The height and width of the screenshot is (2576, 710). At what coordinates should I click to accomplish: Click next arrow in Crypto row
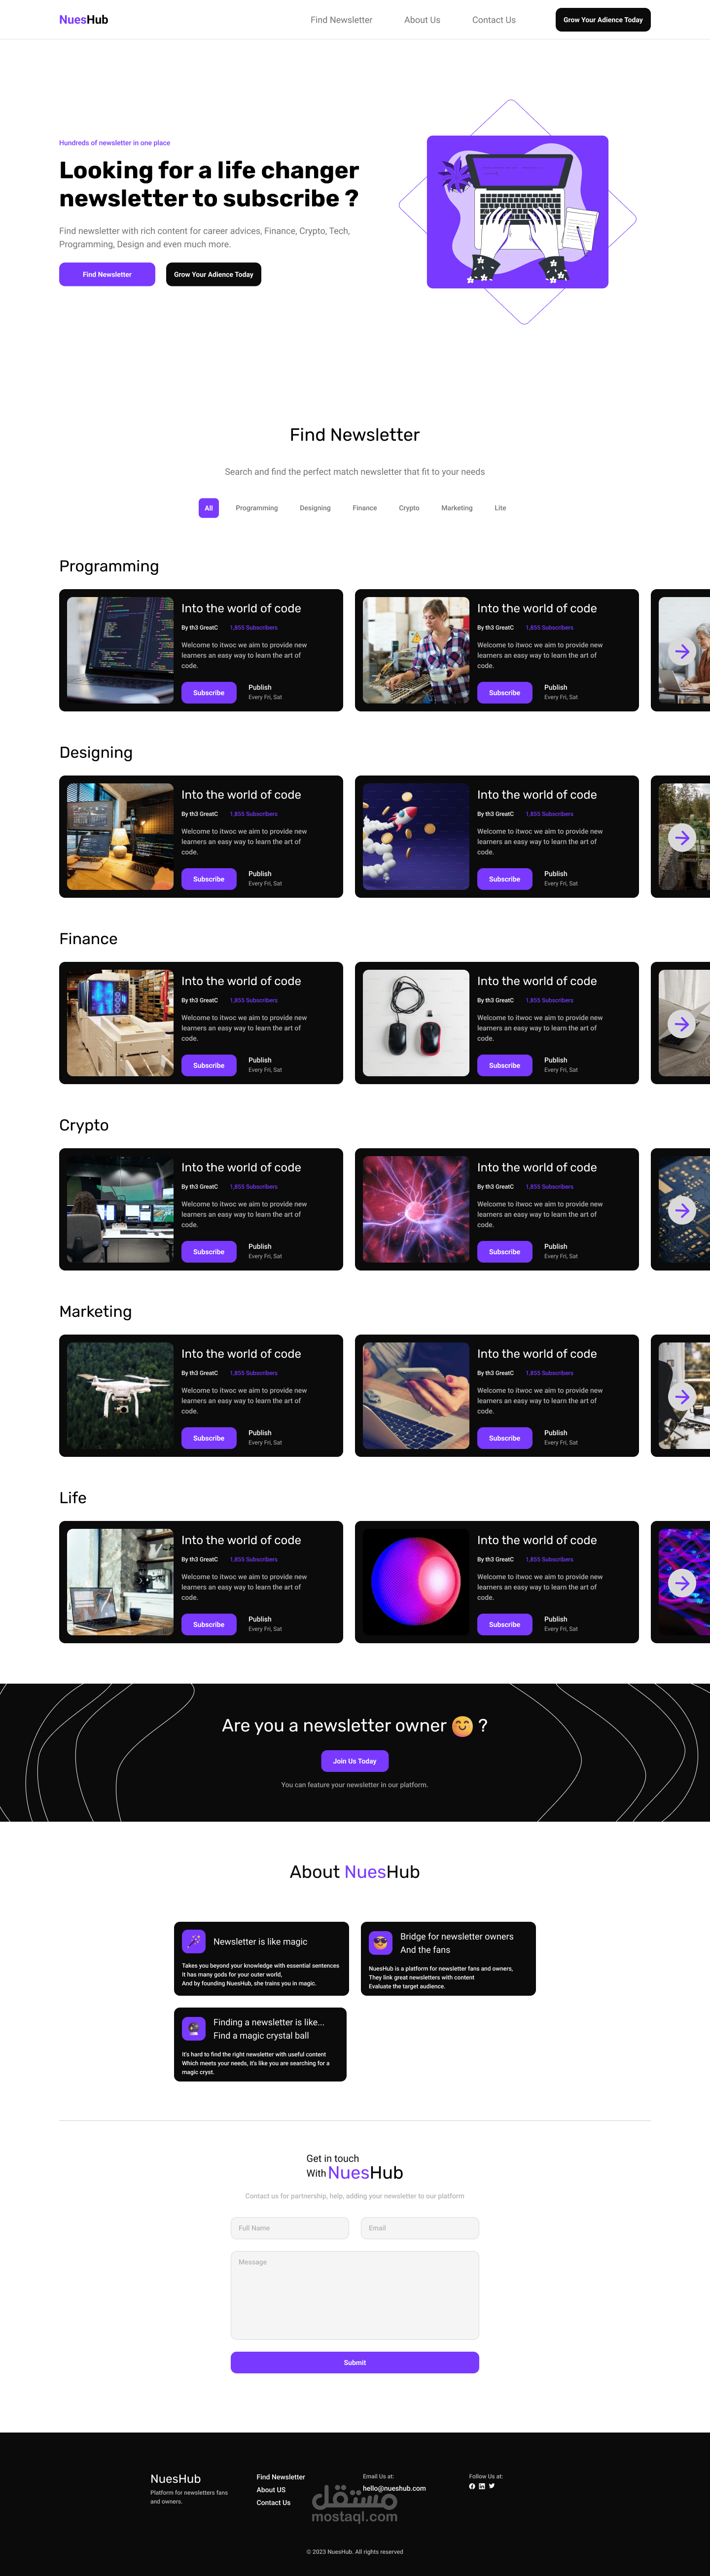click(682, 1210)
